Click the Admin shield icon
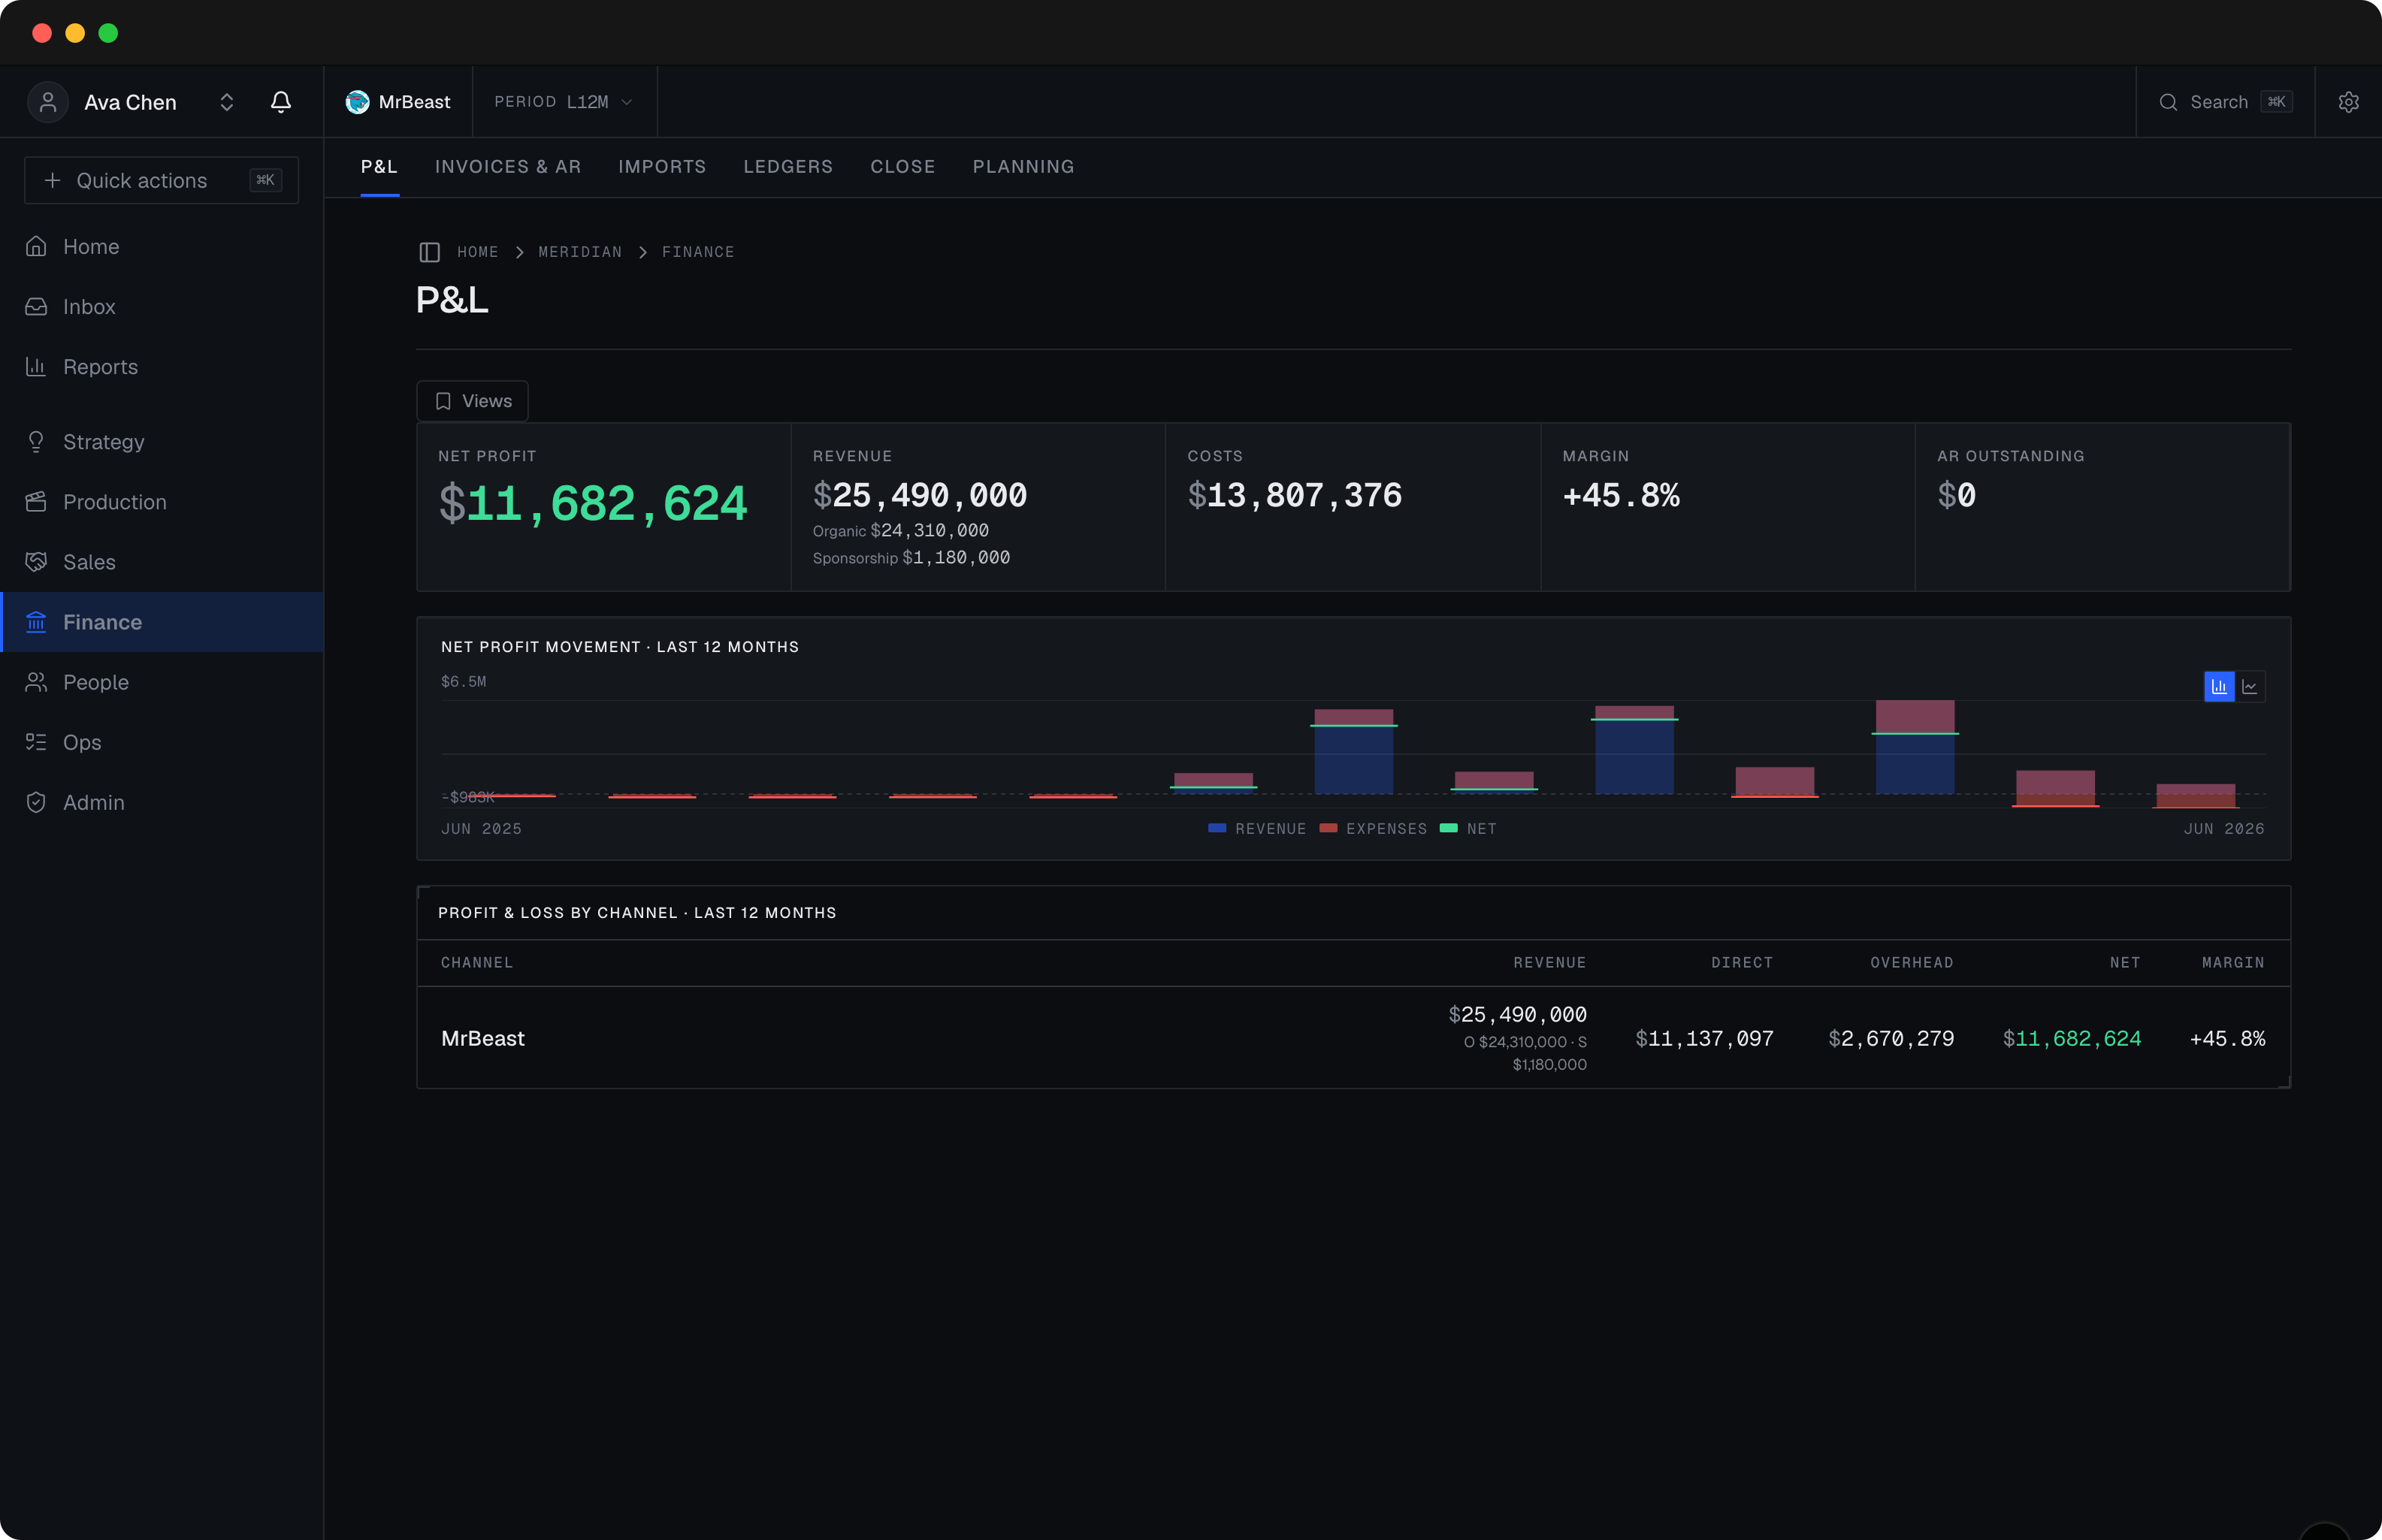 pos(36,801)
